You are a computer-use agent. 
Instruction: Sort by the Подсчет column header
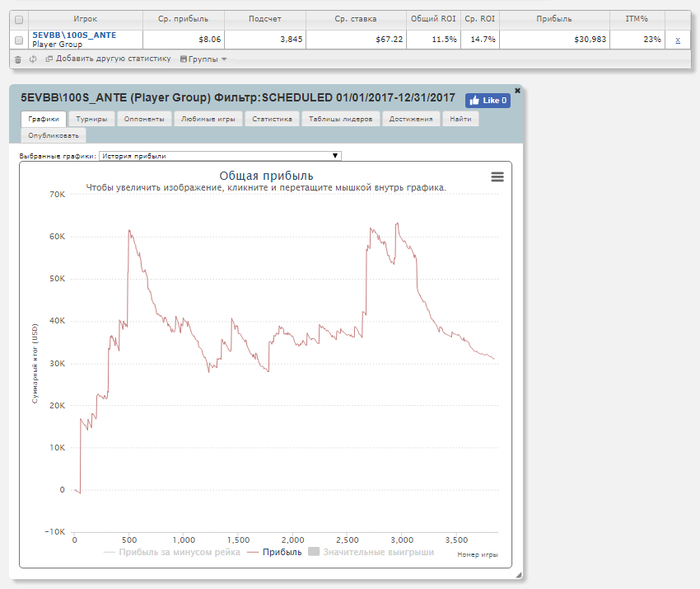click(265, 19)
